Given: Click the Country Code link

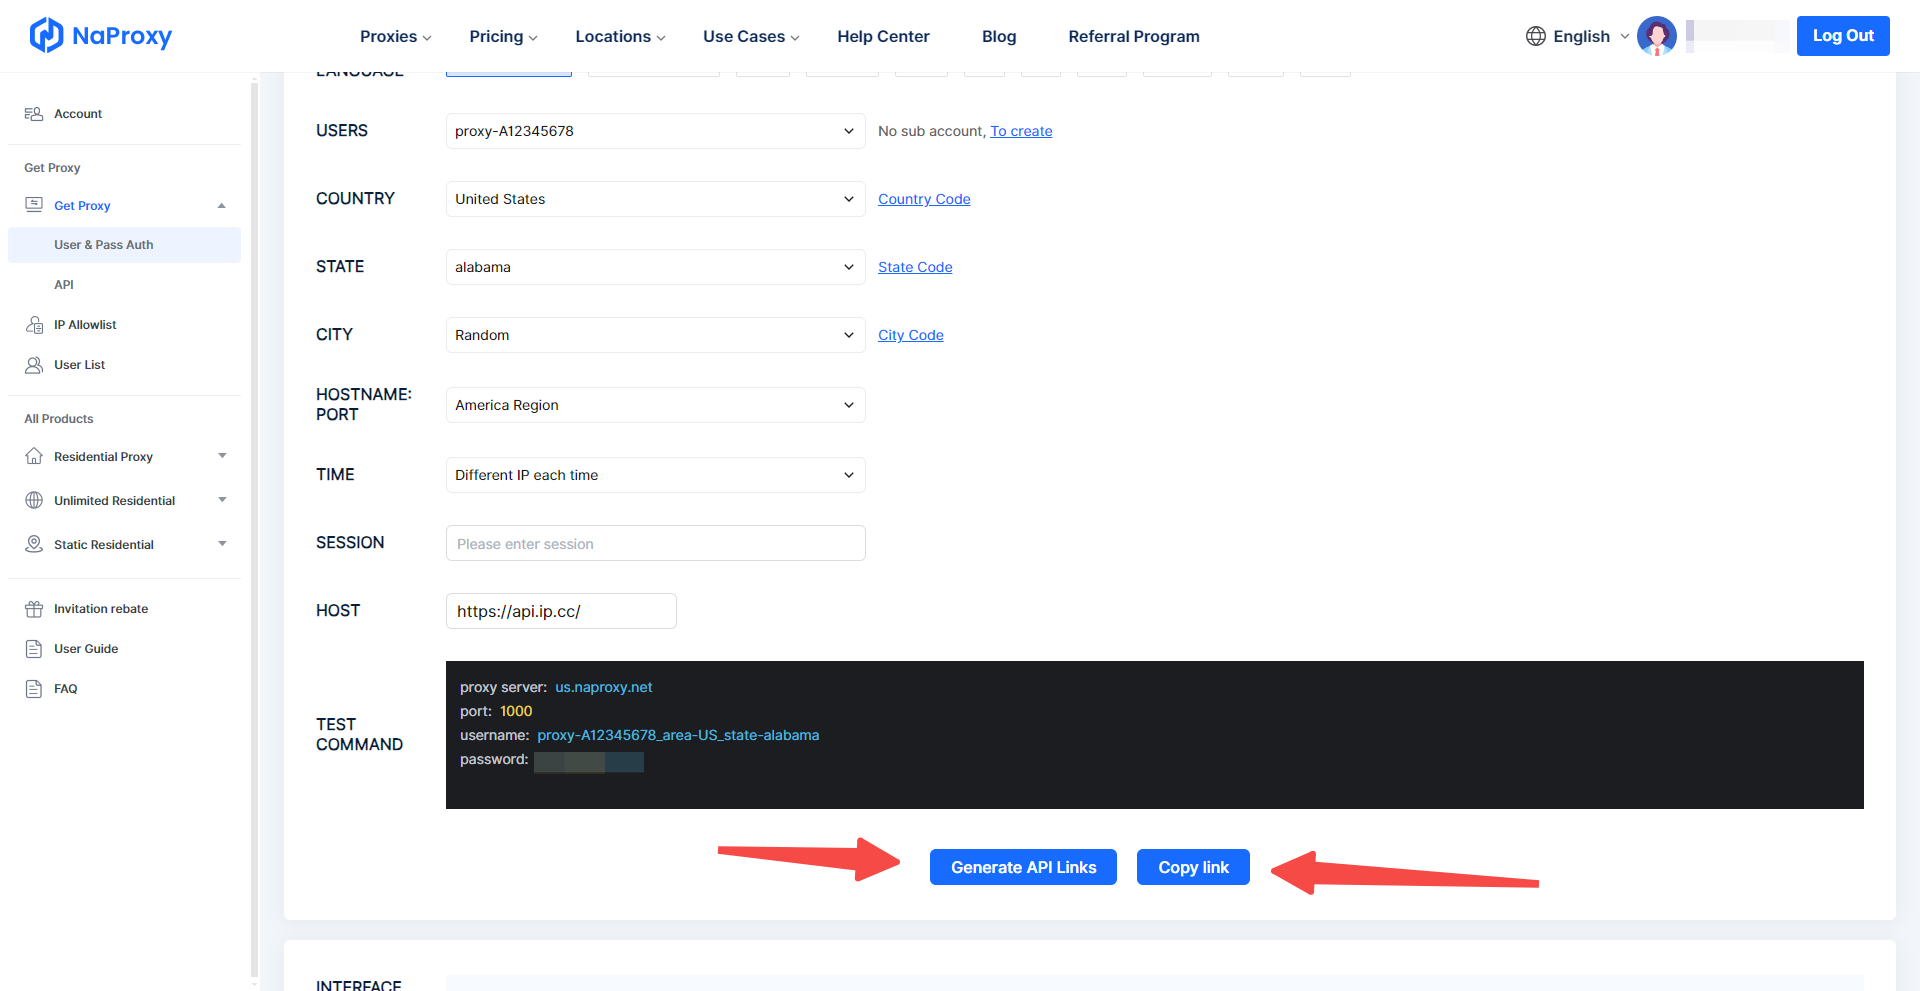Looking at the screenshot, I should (x=924, y=199).
